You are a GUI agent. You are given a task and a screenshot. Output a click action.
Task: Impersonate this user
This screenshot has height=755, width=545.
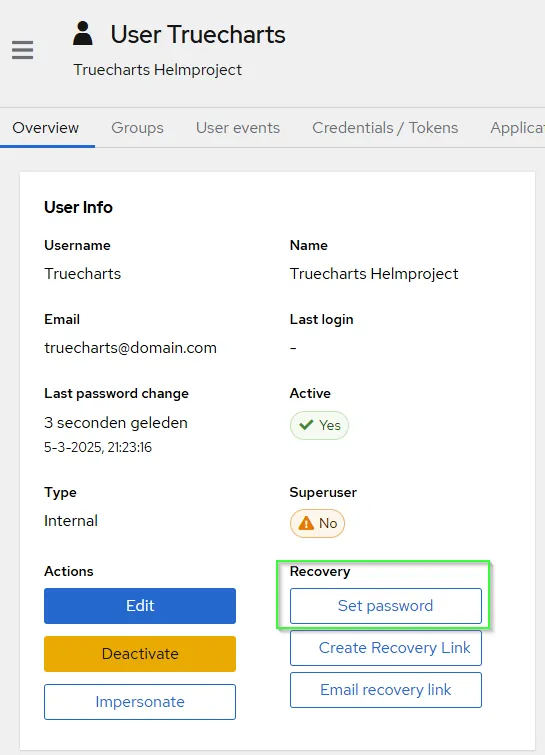[x=140, y=702]
